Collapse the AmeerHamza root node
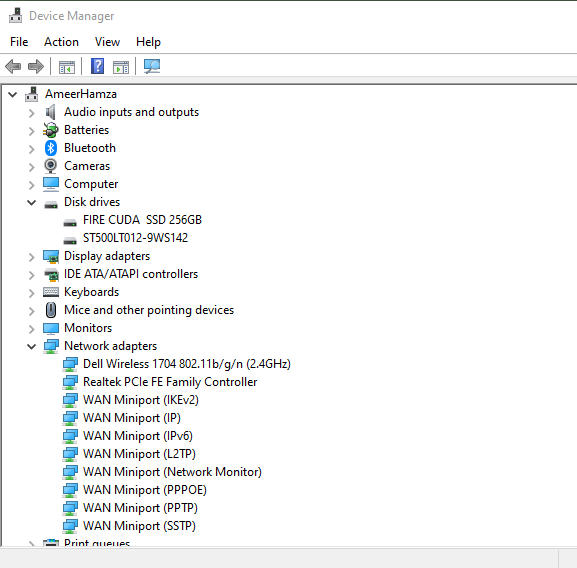Image resolution: width=577 pixels, height=568 pixels. pyautogui.click(x=13, y=95)
